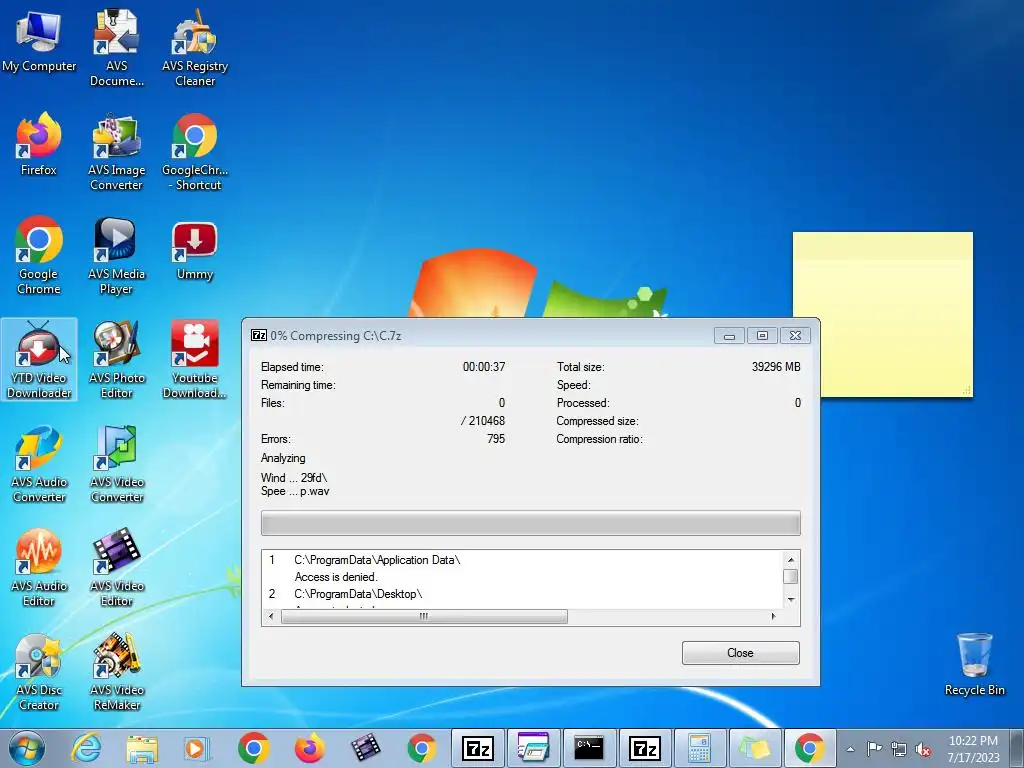
Task: Select the AVS Video ReMaker icon
Action: tap(116, 672)
